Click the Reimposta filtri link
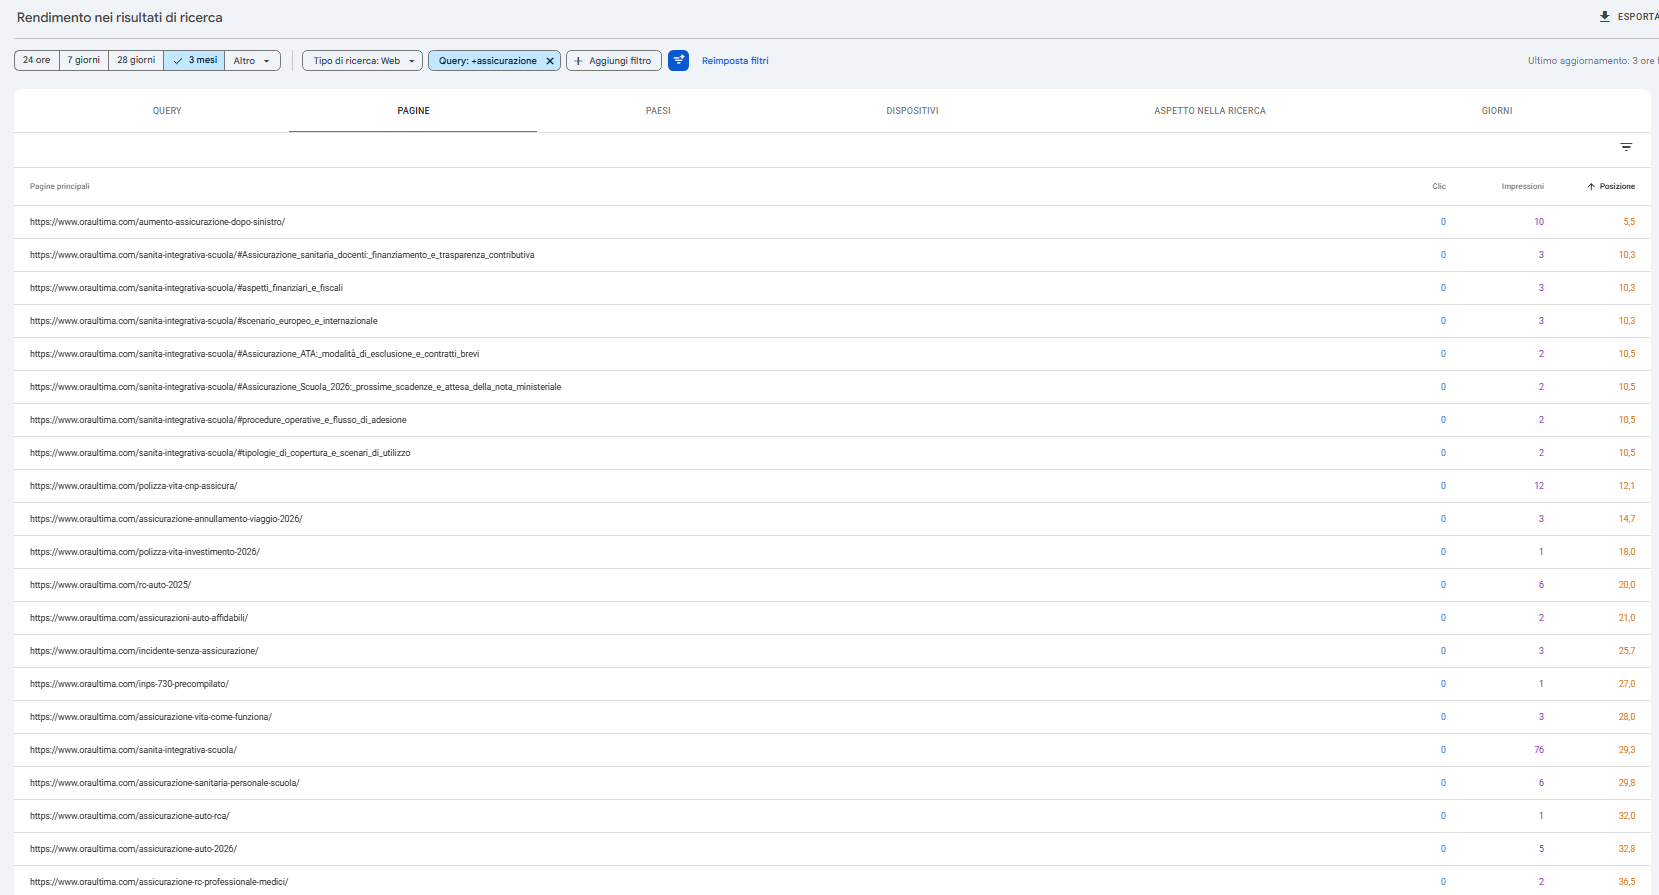The image size is (1659, 895). pyautogui.click(x=735, y=61)
